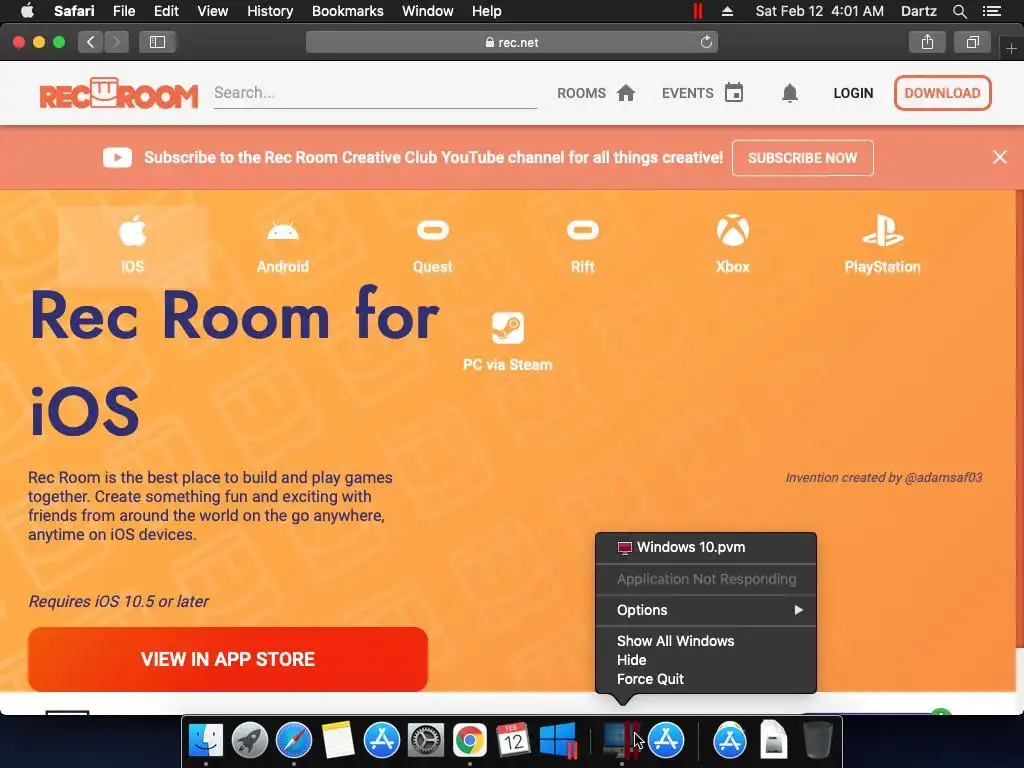
Task: Select the Android platform icon
Action: 283,244
